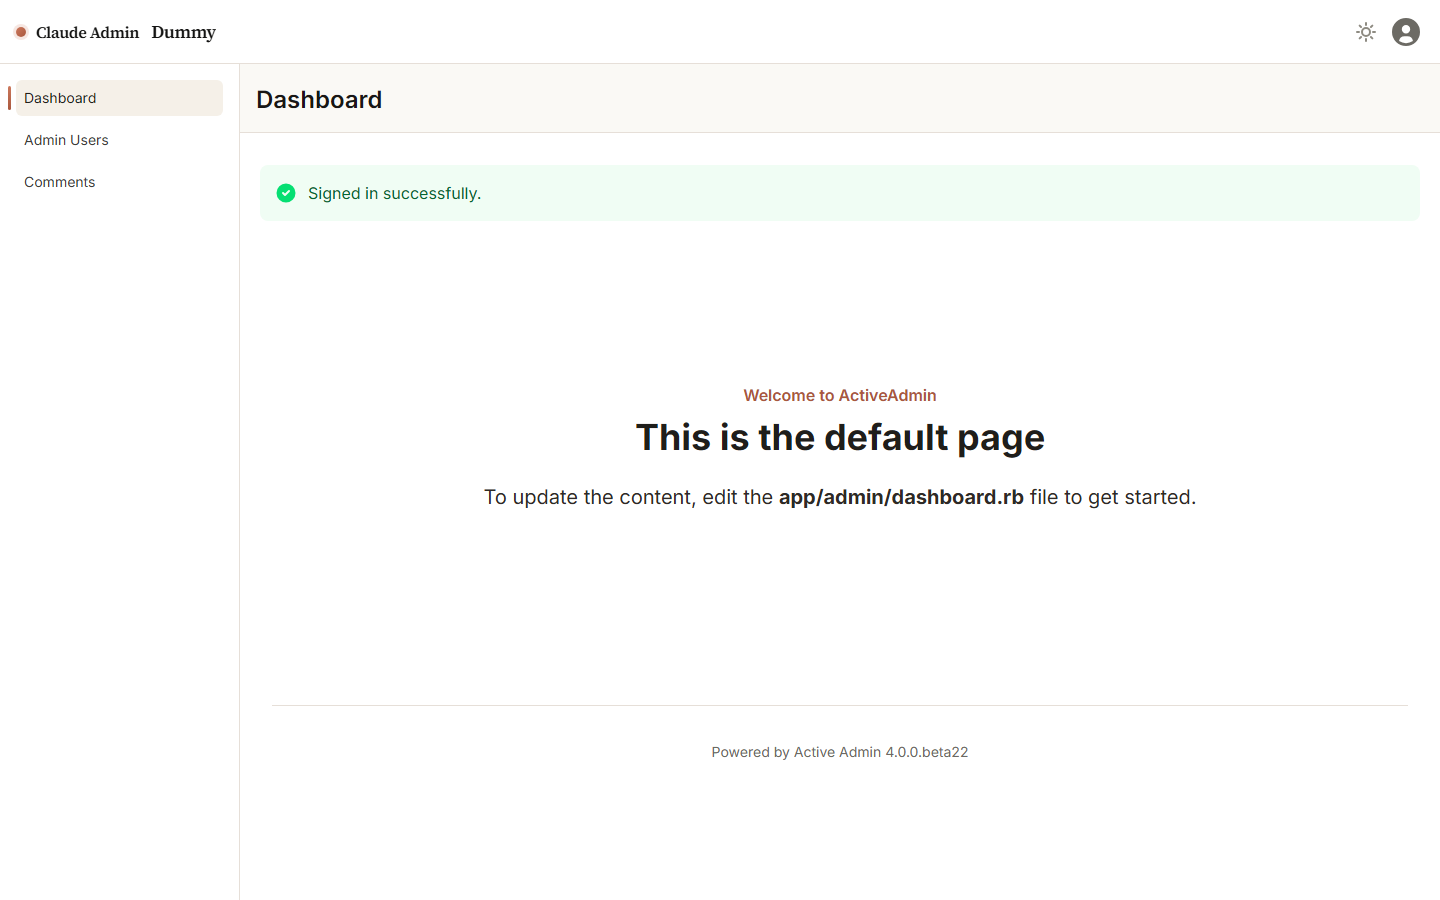Click the 'Welcome to ActiveAdmin' text

(840, 395)
